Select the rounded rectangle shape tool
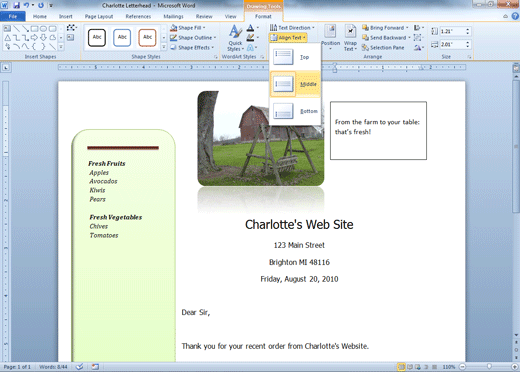 click(52, 29)
